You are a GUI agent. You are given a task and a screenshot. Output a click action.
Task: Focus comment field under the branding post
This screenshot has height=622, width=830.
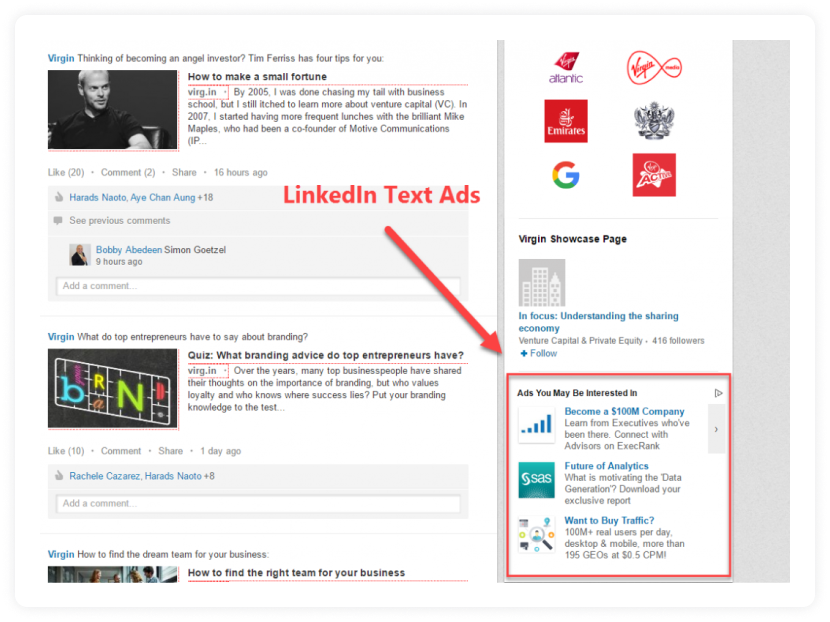258,503
